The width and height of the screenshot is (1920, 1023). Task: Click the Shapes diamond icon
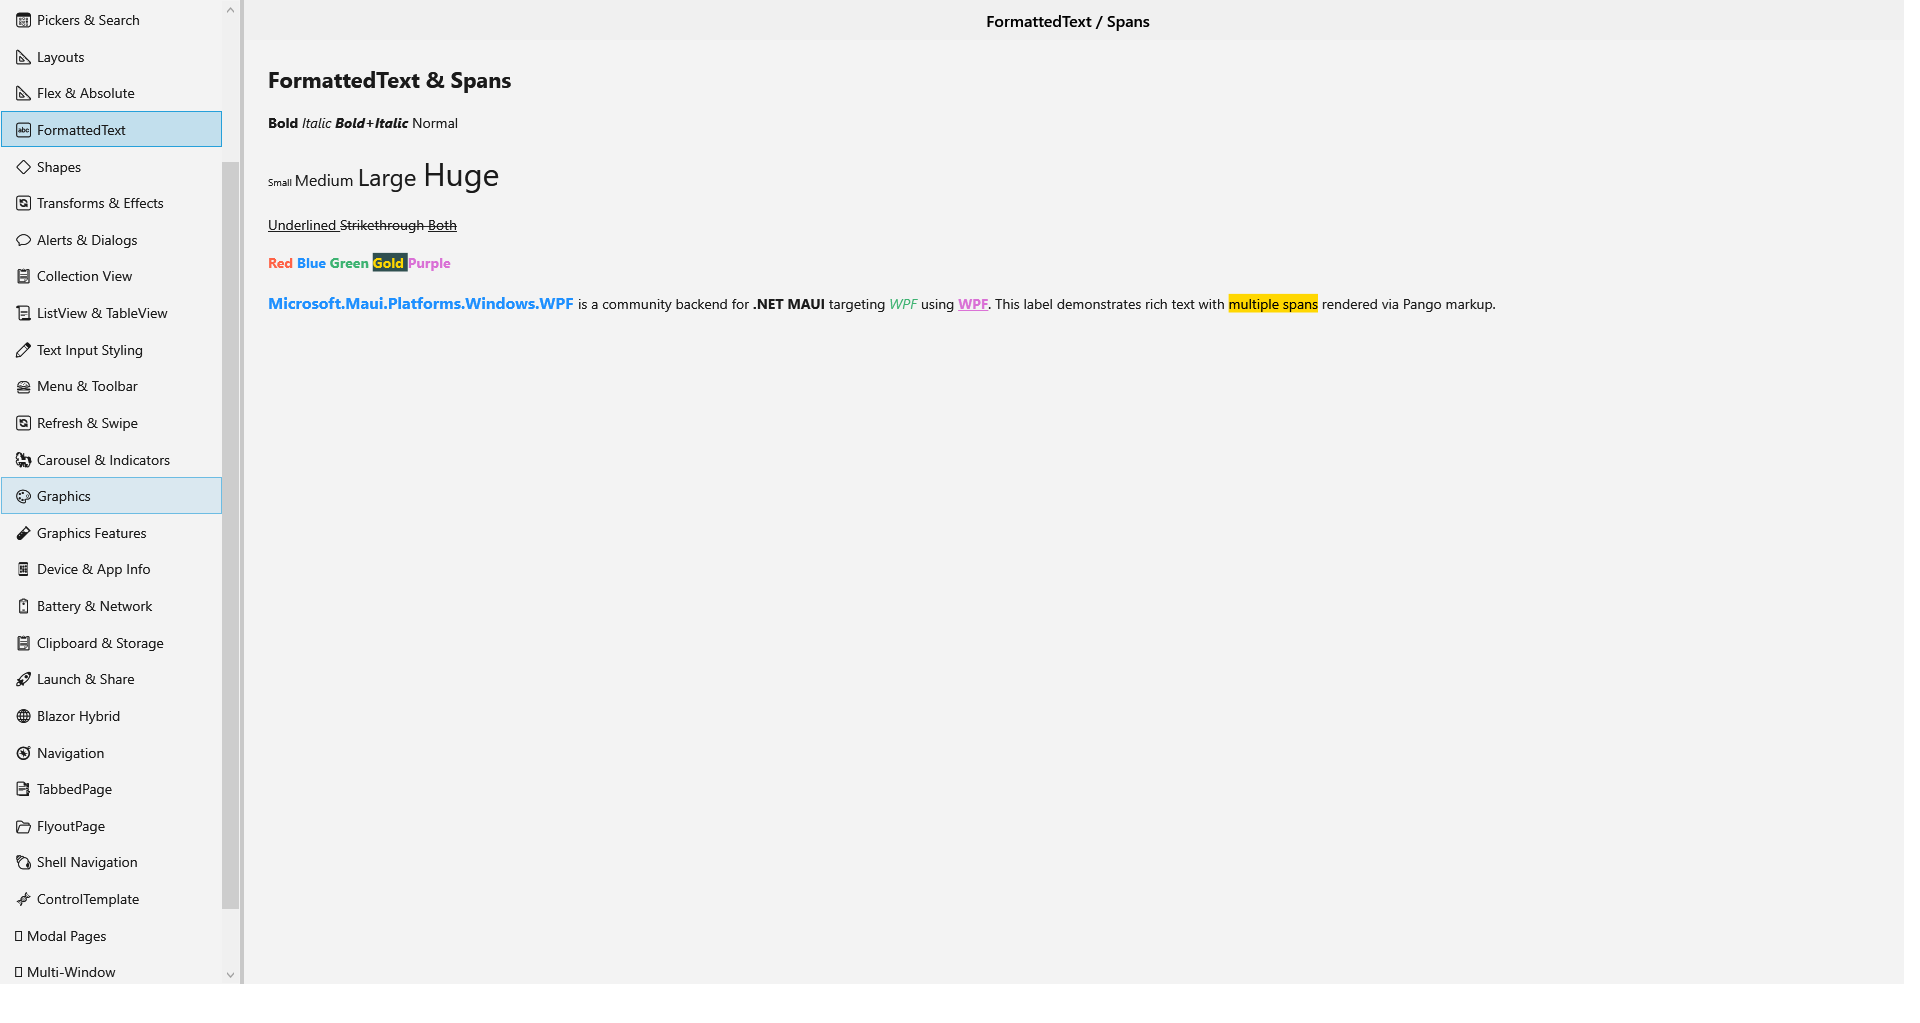click(x=24, y=167)
